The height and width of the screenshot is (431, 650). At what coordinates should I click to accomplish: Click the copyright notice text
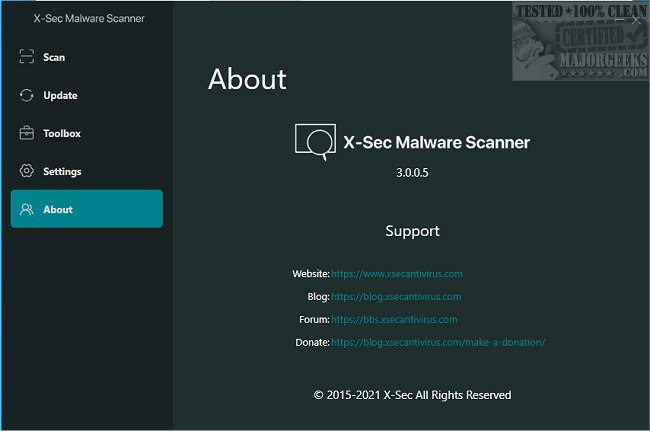tap(412, 395)
